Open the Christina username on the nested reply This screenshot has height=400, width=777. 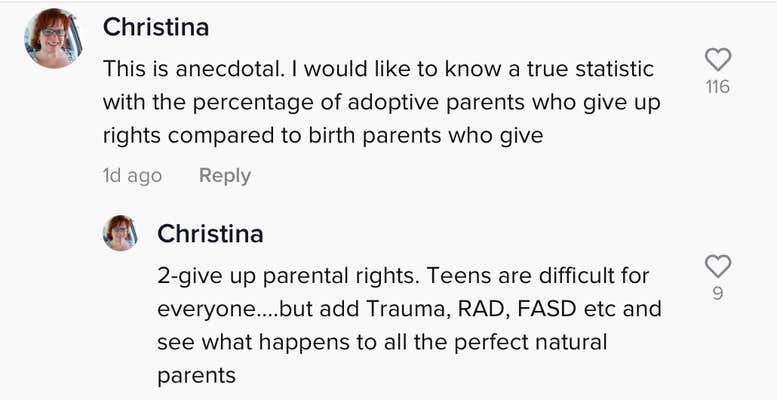coord(210,234)
